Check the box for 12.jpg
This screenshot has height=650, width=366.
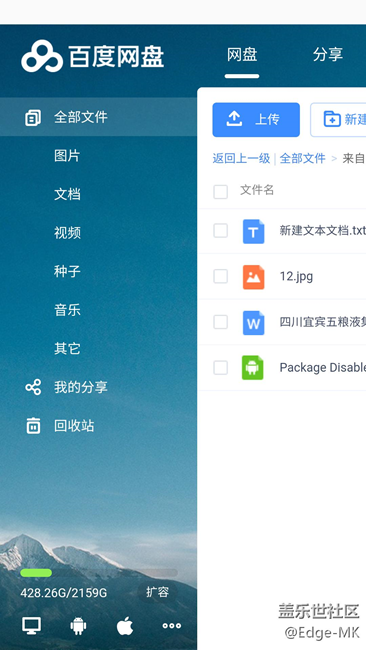(221, 276)
